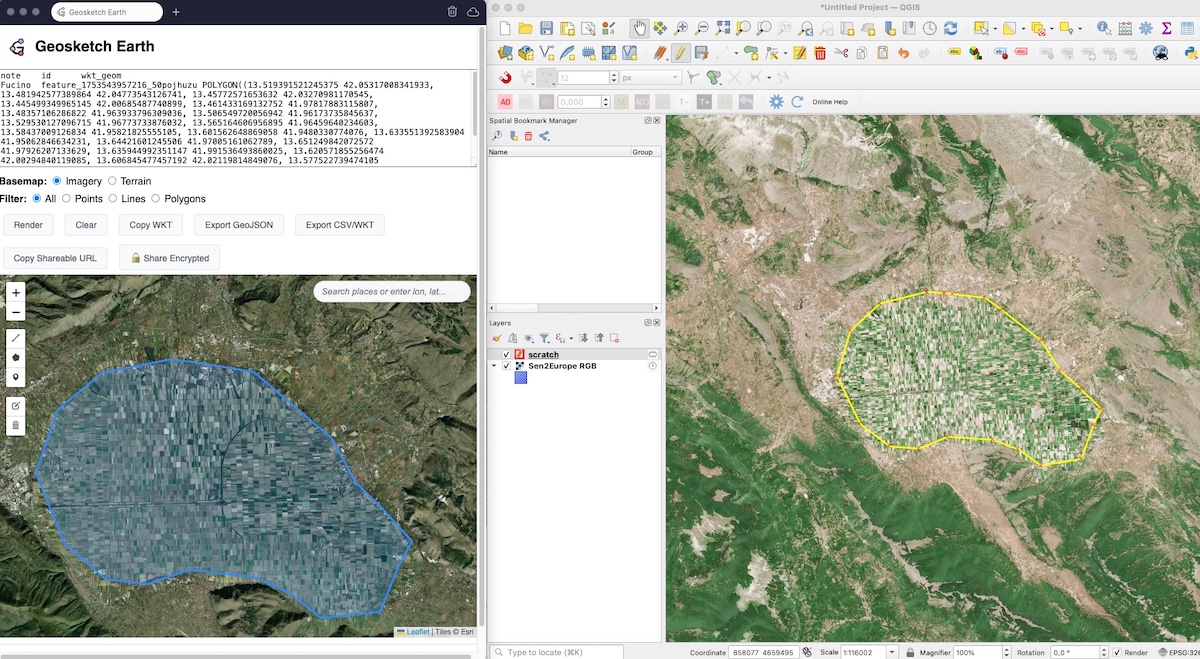Activate the Identify Features tool
The image size is (1200, 659).
point(1103,28)
